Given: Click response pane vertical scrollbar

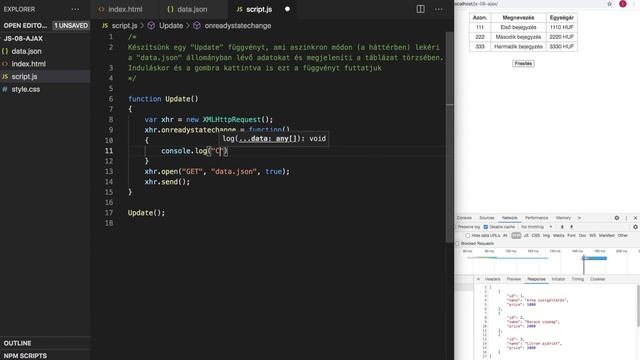Looking at the screenshot, I should click(638, 305).
